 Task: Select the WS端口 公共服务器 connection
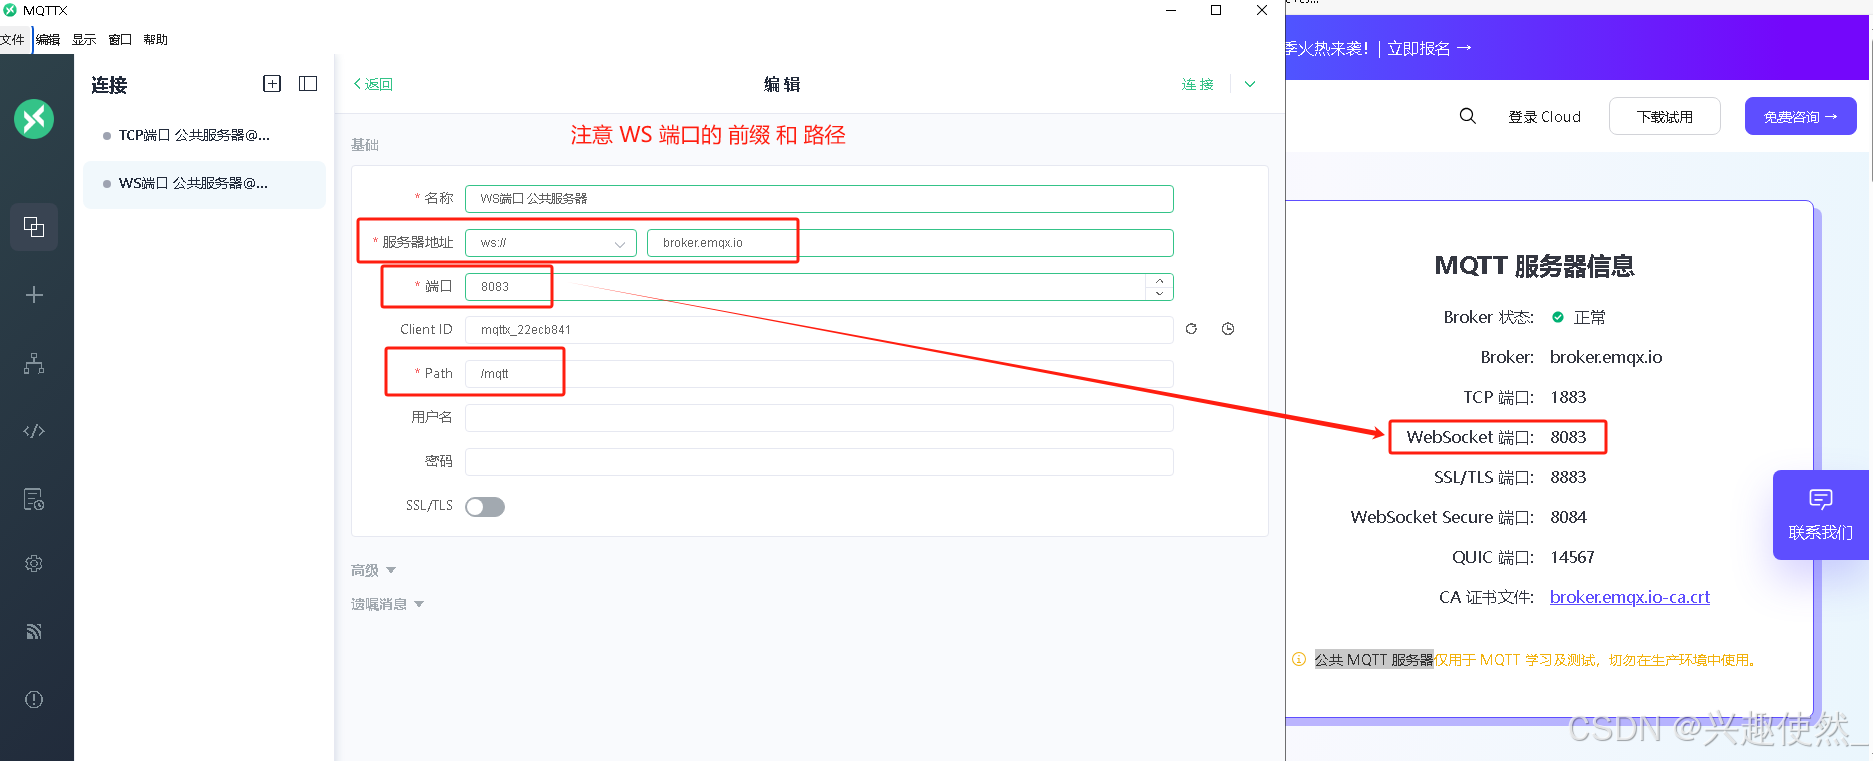[205, 184]
